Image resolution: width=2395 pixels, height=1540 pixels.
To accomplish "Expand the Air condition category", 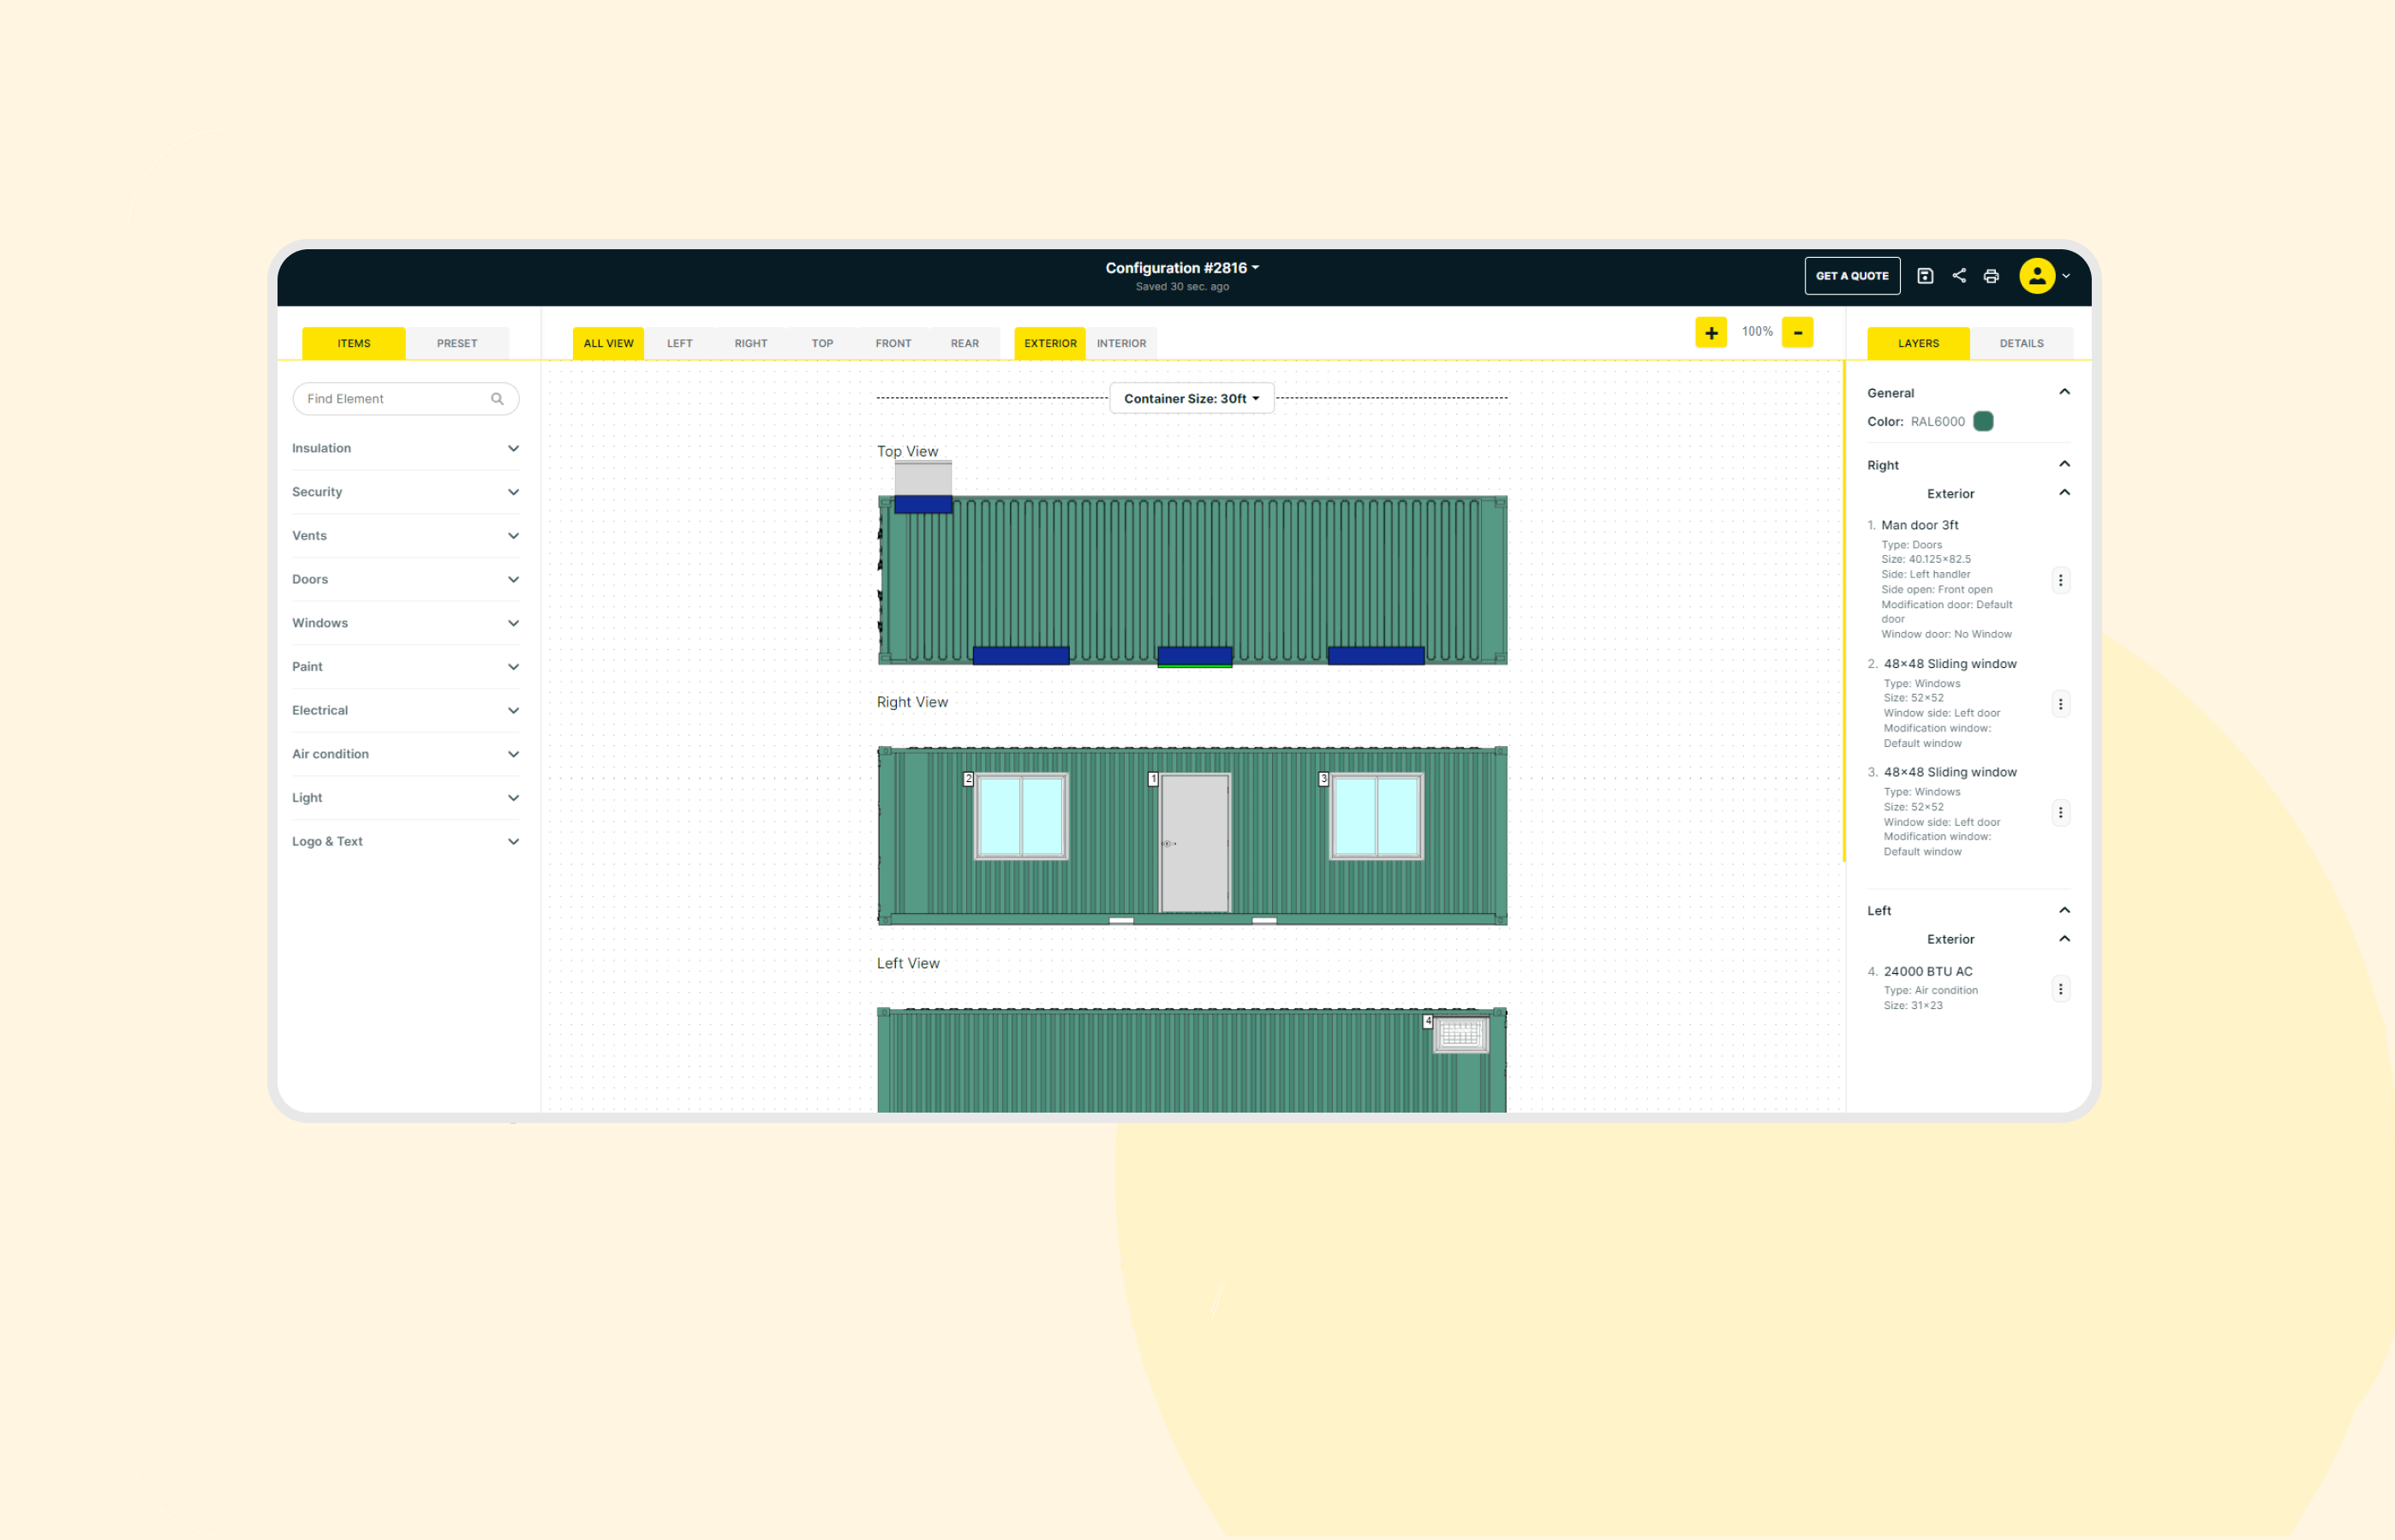I will (405, 754).
